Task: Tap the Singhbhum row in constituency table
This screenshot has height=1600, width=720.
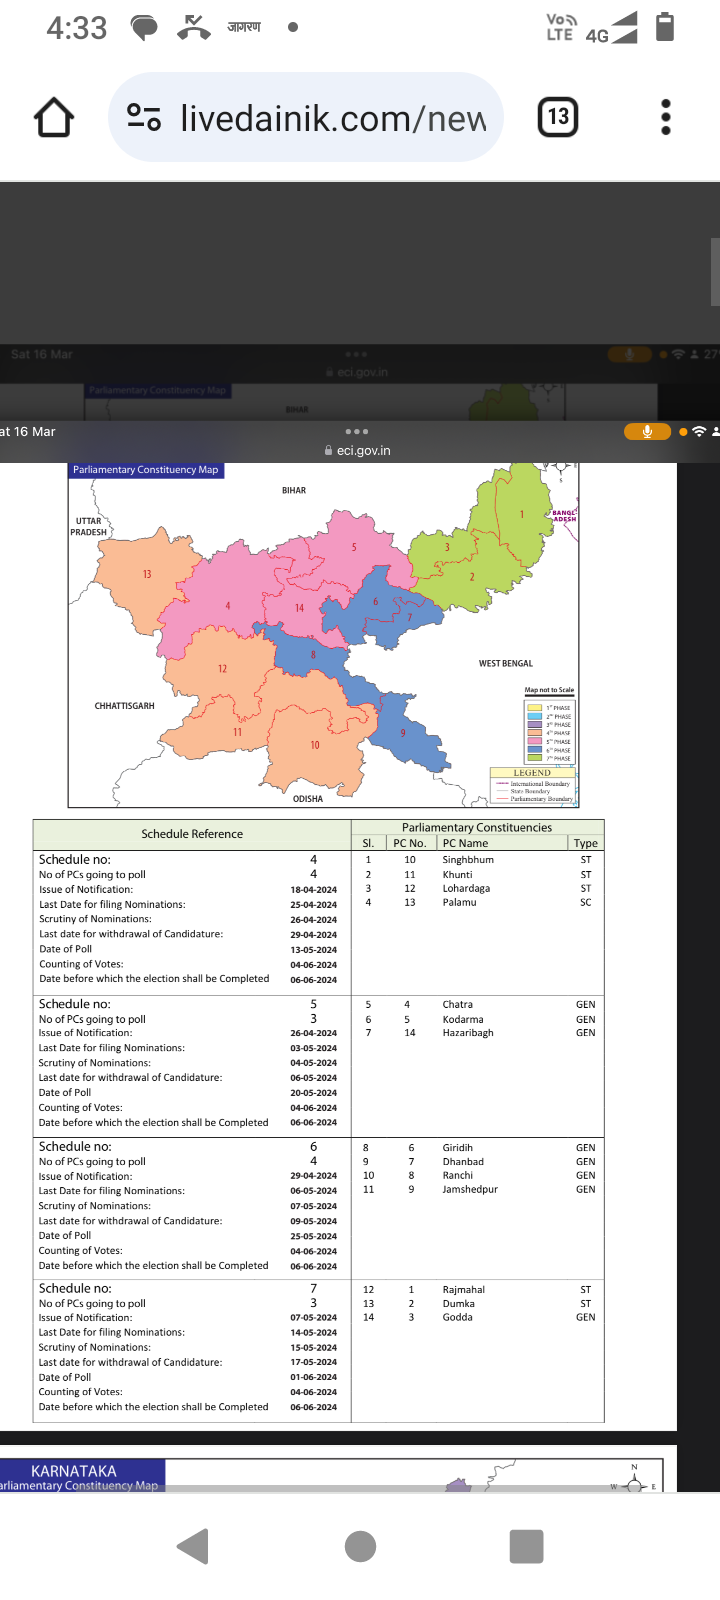Action: [467, 860]
